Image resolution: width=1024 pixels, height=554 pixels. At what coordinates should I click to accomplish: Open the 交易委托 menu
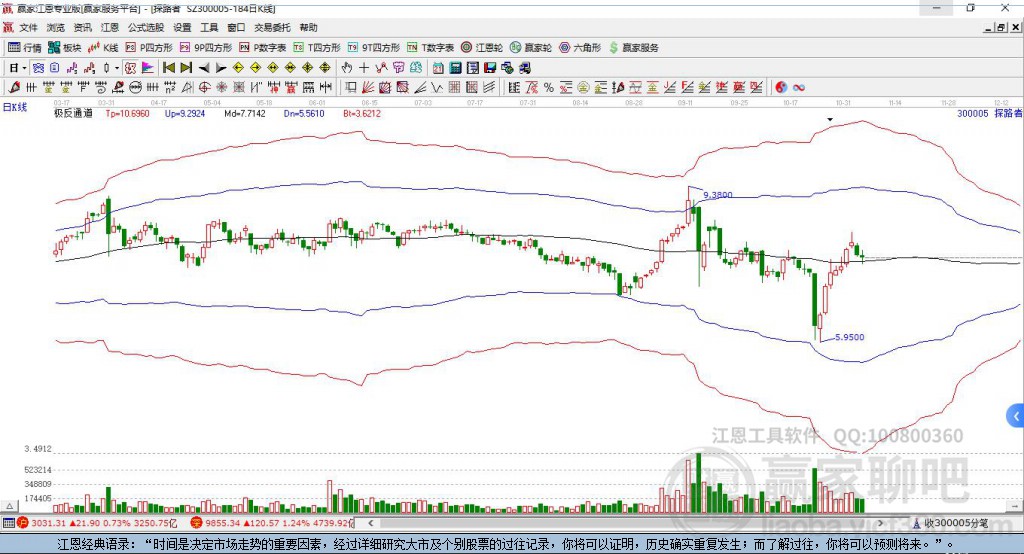(272, 27)
